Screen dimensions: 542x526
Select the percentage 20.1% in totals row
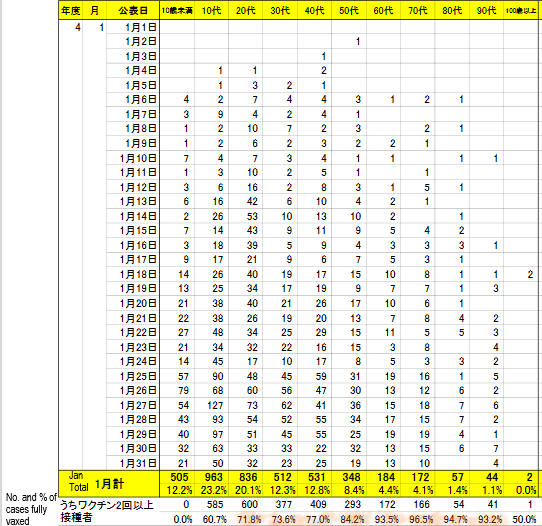[248, 490]
